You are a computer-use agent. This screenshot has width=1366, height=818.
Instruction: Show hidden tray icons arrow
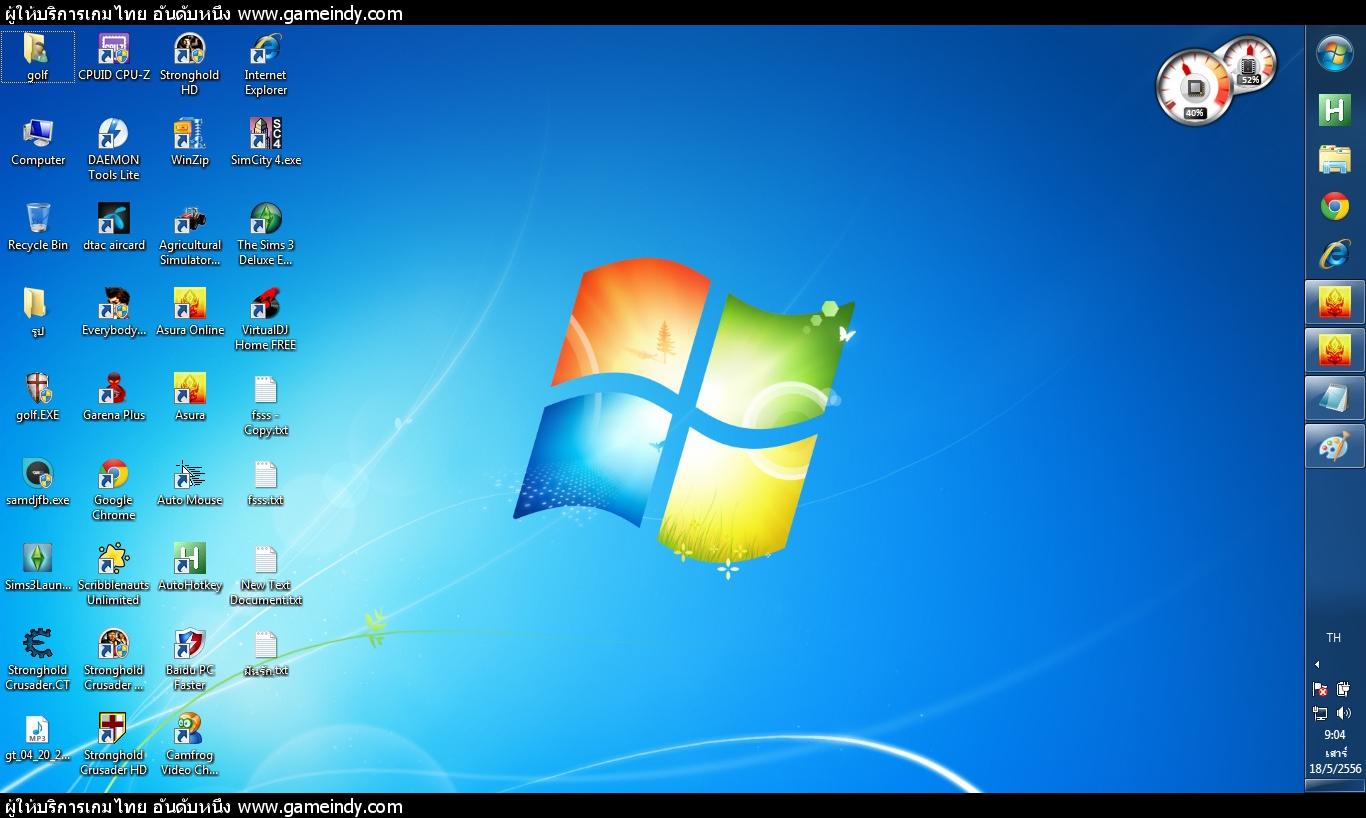click(1317, 665)
